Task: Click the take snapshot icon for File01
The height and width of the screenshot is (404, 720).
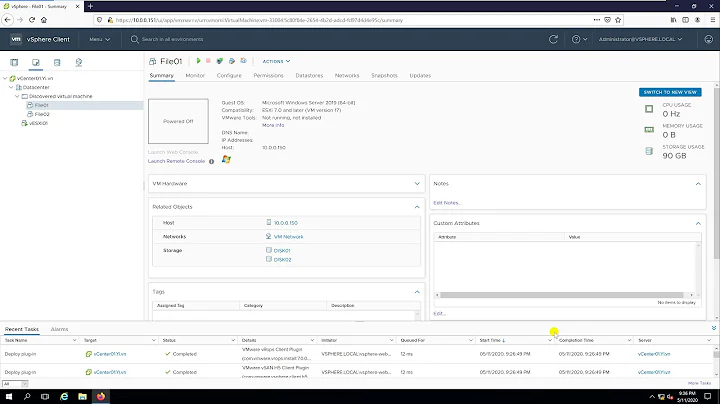Action: click(x=243, y=61)
